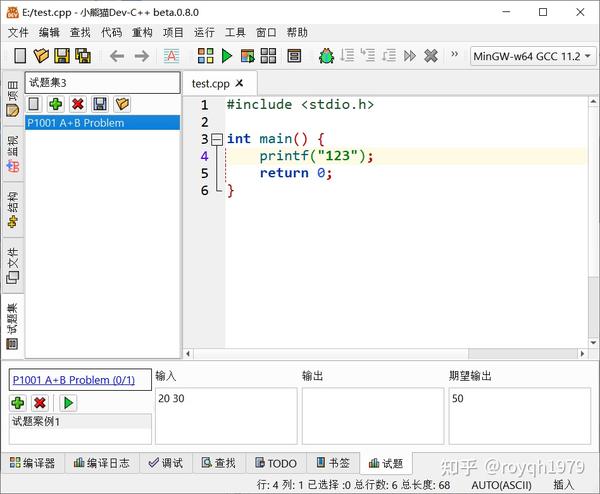The width and height of the screenshot is (600, 494).
Task: Run the program with the green play icon
Action: point(227,56)
